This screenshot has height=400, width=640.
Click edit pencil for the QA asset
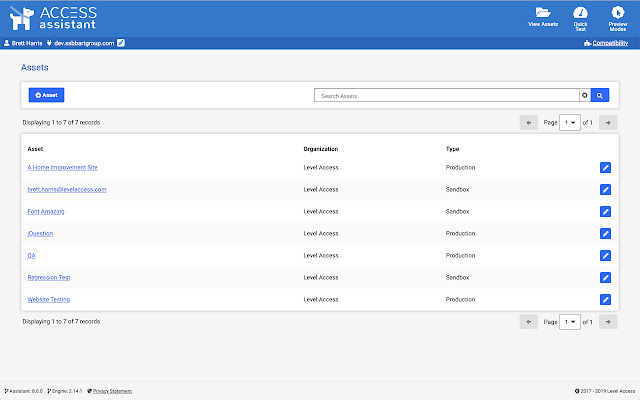click(605, 255)
